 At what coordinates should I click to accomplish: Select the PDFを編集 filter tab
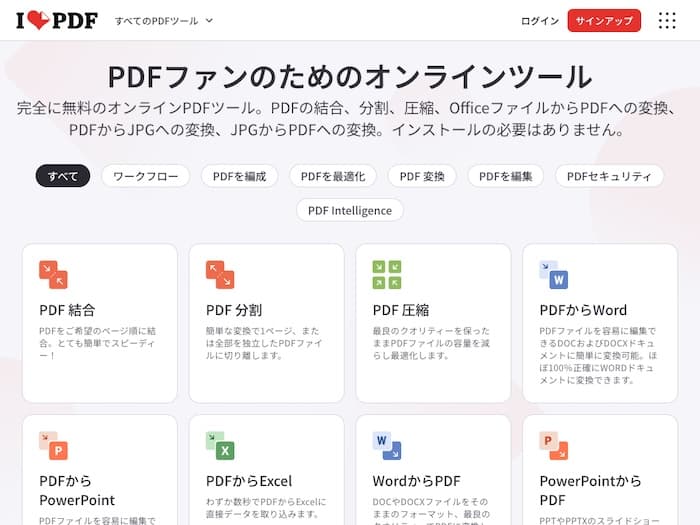pos(505,176)
